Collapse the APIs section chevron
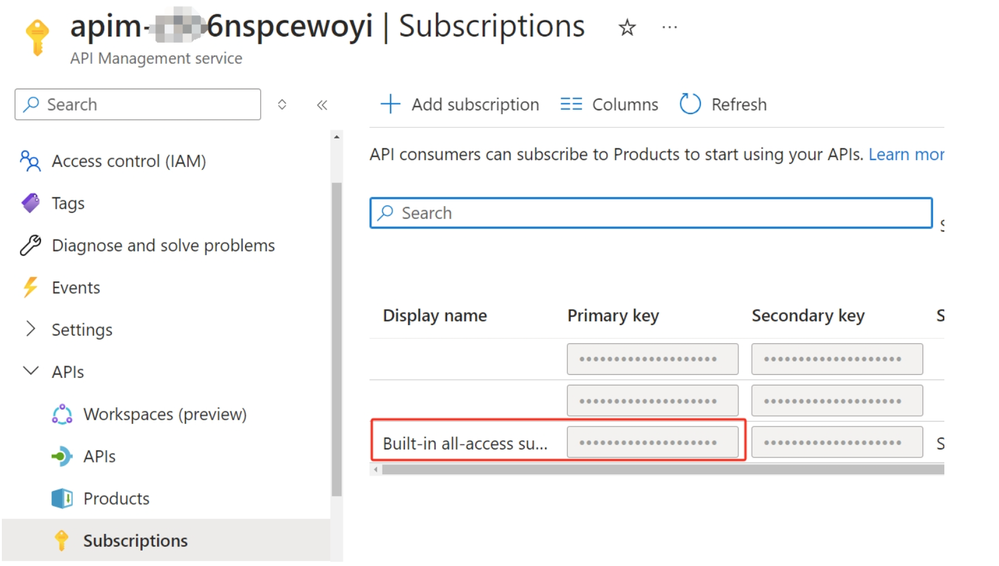Viewport: 999px width, 566px height. [30, 371]
